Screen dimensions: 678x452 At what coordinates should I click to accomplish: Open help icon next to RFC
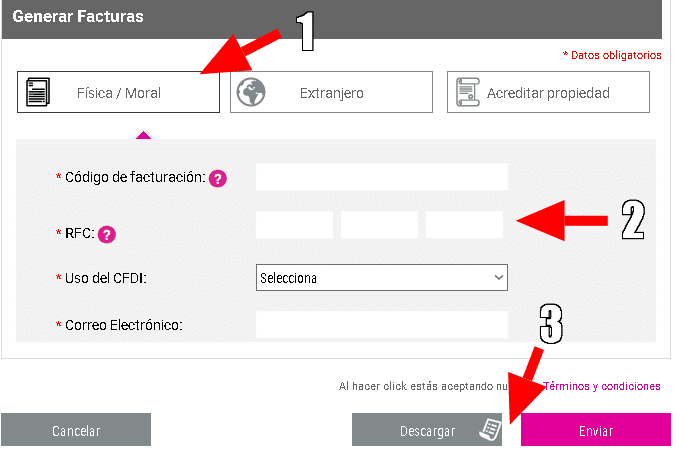[106, 234]
